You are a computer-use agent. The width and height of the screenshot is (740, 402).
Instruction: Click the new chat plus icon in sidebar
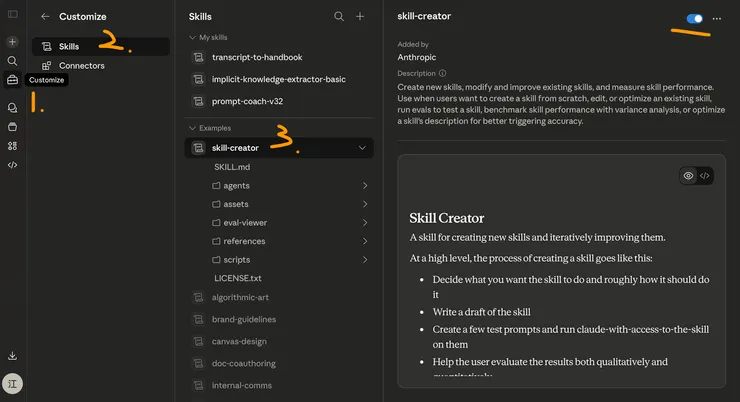coord(12,42)
